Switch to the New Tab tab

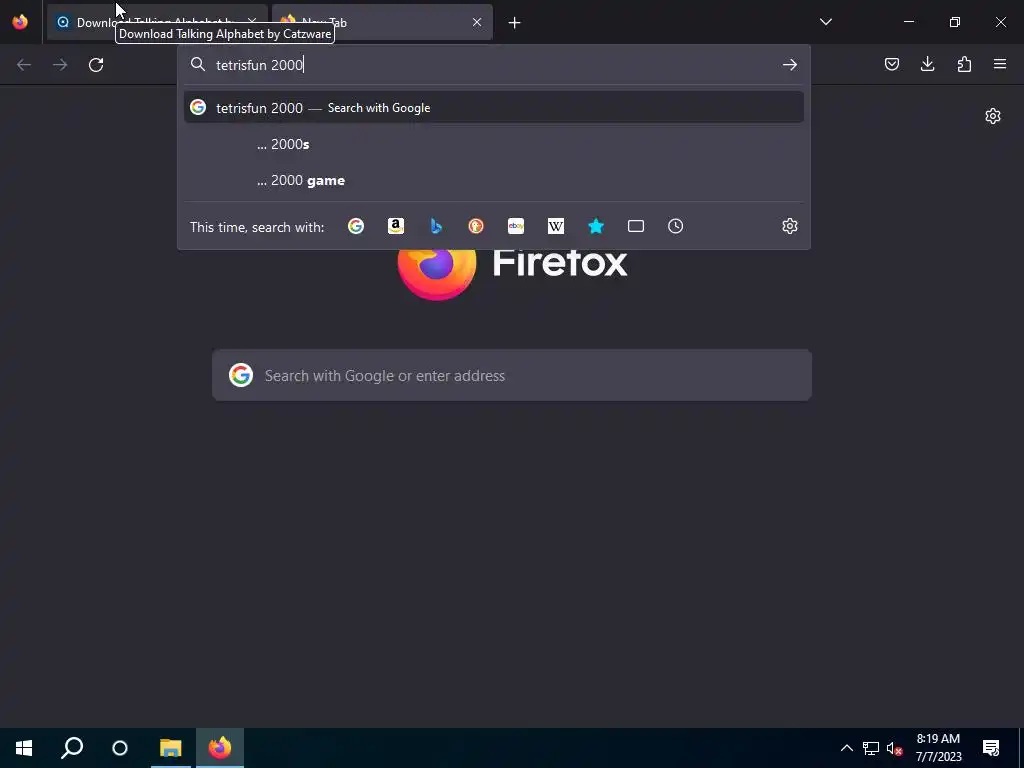382,22
